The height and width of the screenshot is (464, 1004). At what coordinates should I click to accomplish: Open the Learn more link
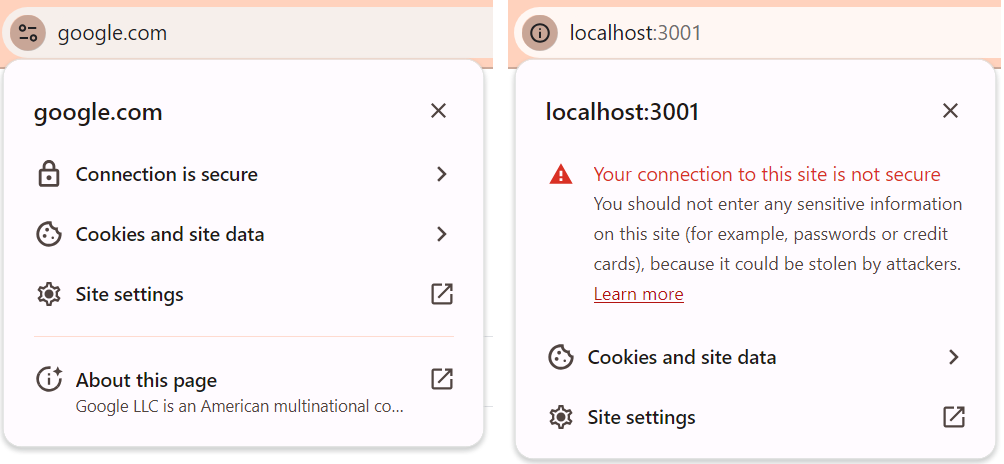(x=638, y=294)
